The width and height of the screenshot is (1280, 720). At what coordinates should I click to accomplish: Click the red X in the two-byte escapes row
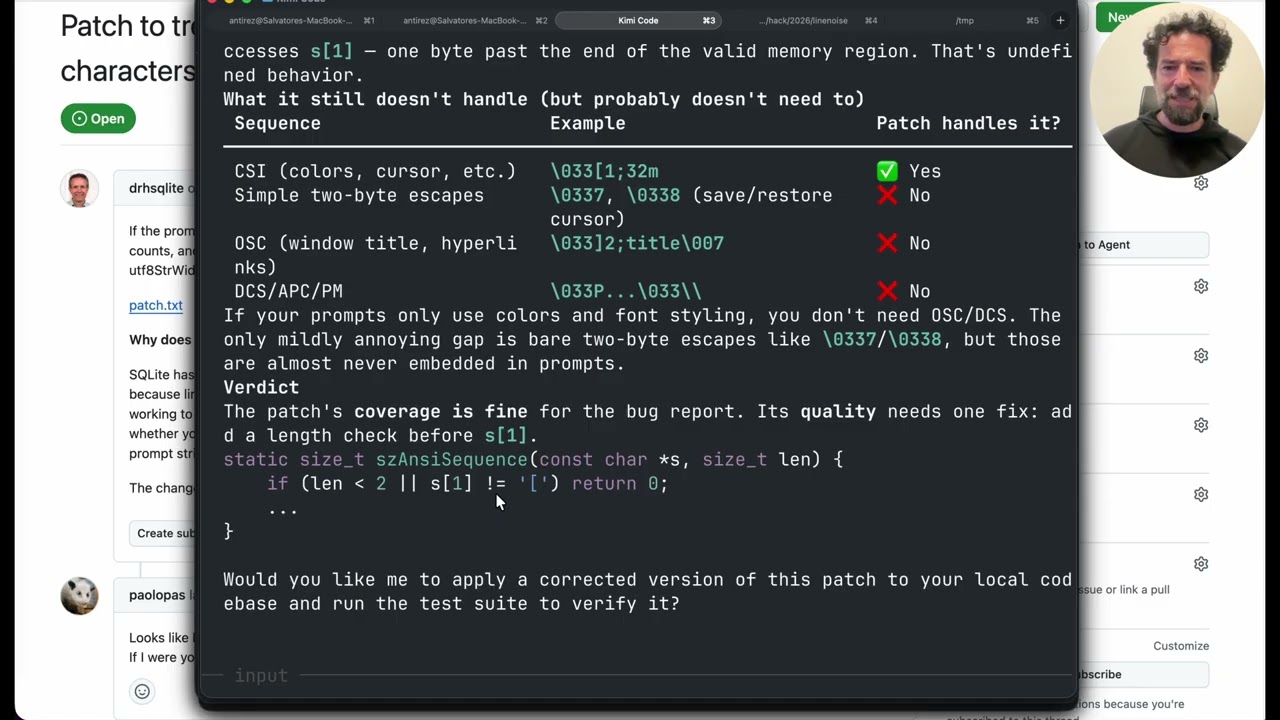point(887,195)
